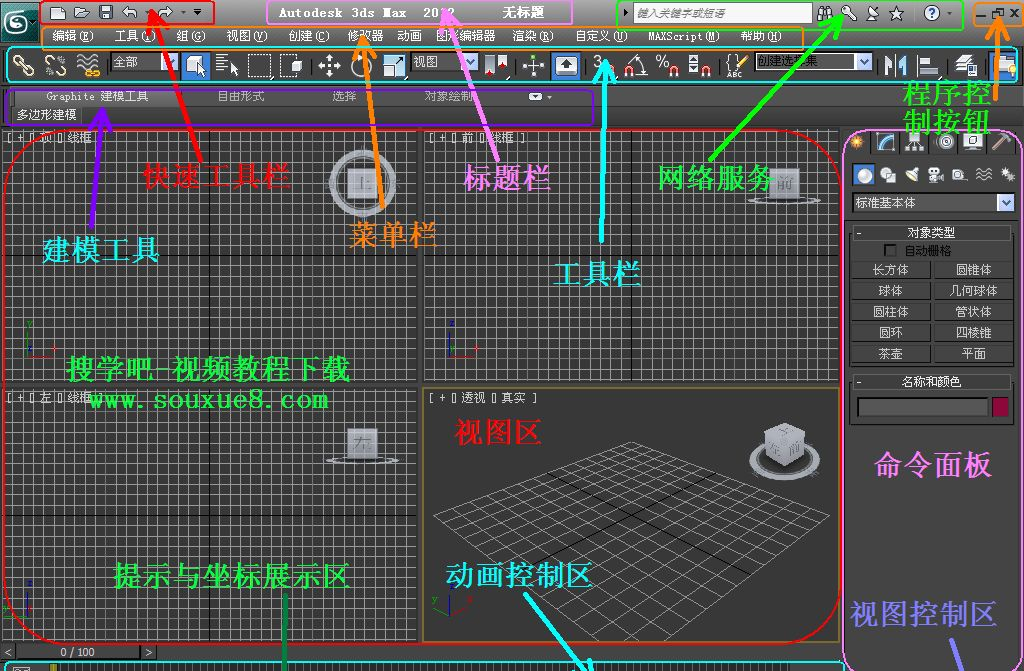Open Edit Named Selection Sets tool
This screenshot has width=1024, height=671.
(736, 65)
